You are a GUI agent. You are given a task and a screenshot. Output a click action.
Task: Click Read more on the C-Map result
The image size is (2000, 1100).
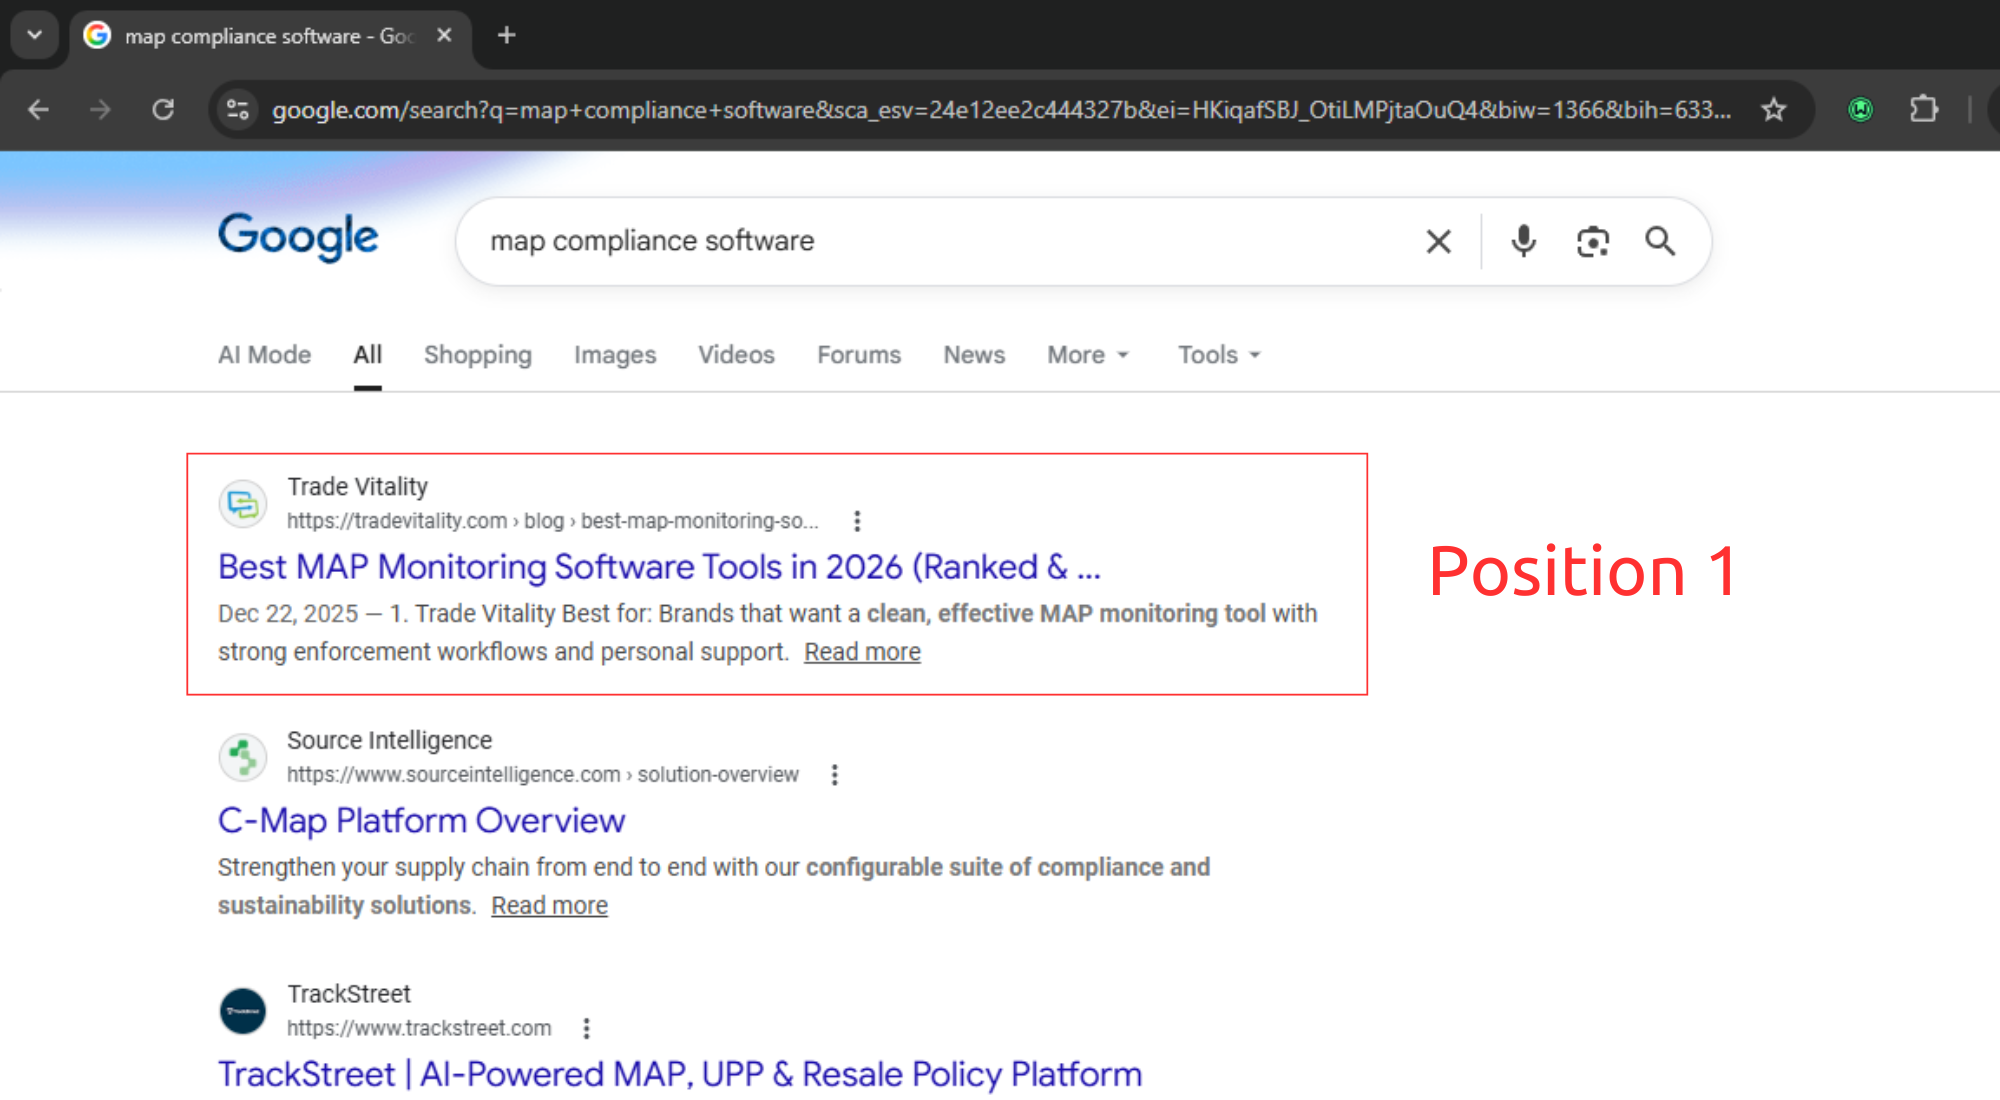(x=549, y=905)
